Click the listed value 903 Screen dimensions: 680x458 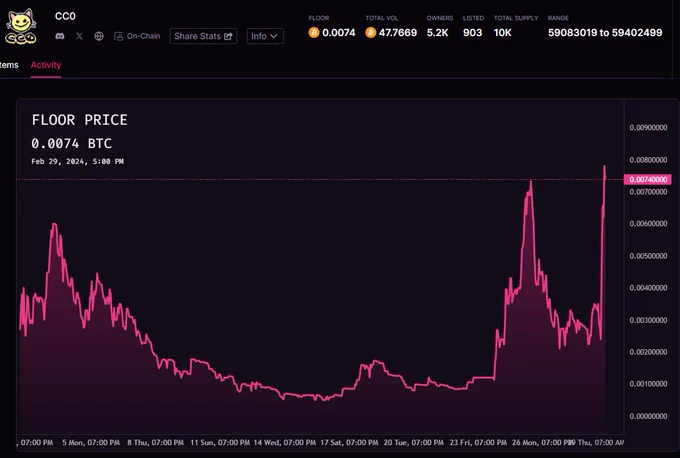pyautogui.click(x=472, y=33)
